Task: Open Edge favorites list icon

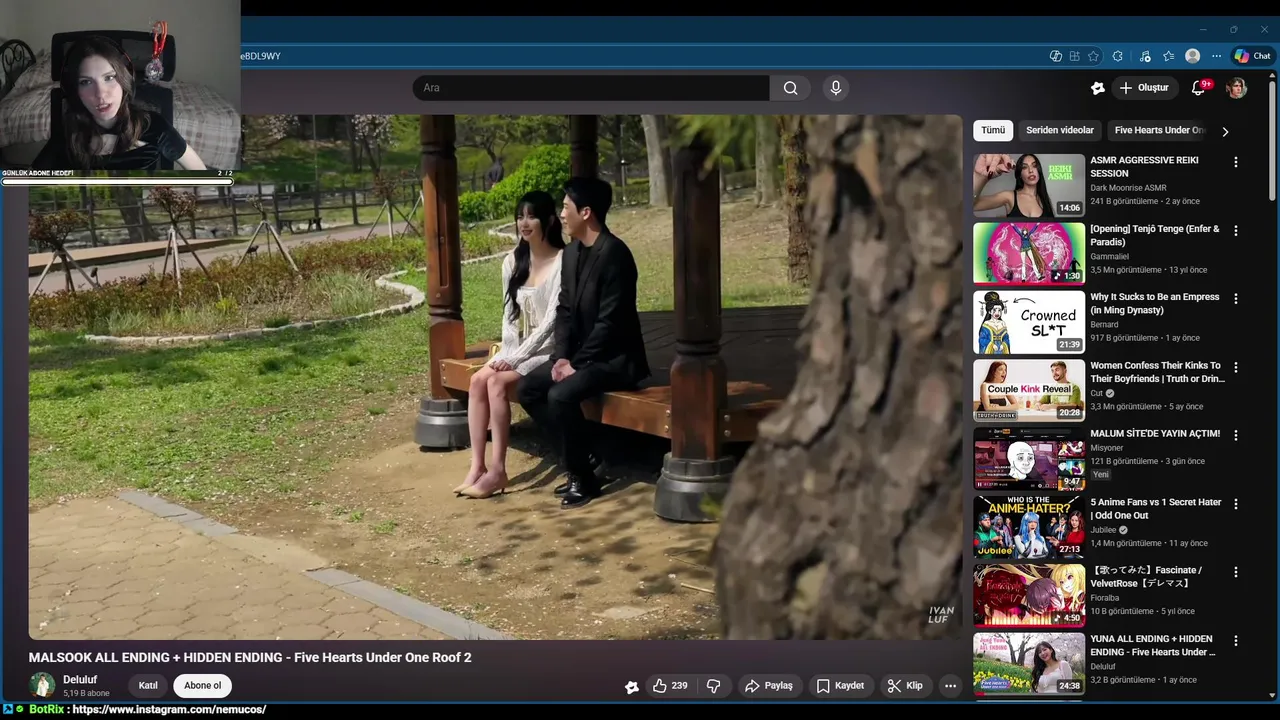Action: [1168, 56]
